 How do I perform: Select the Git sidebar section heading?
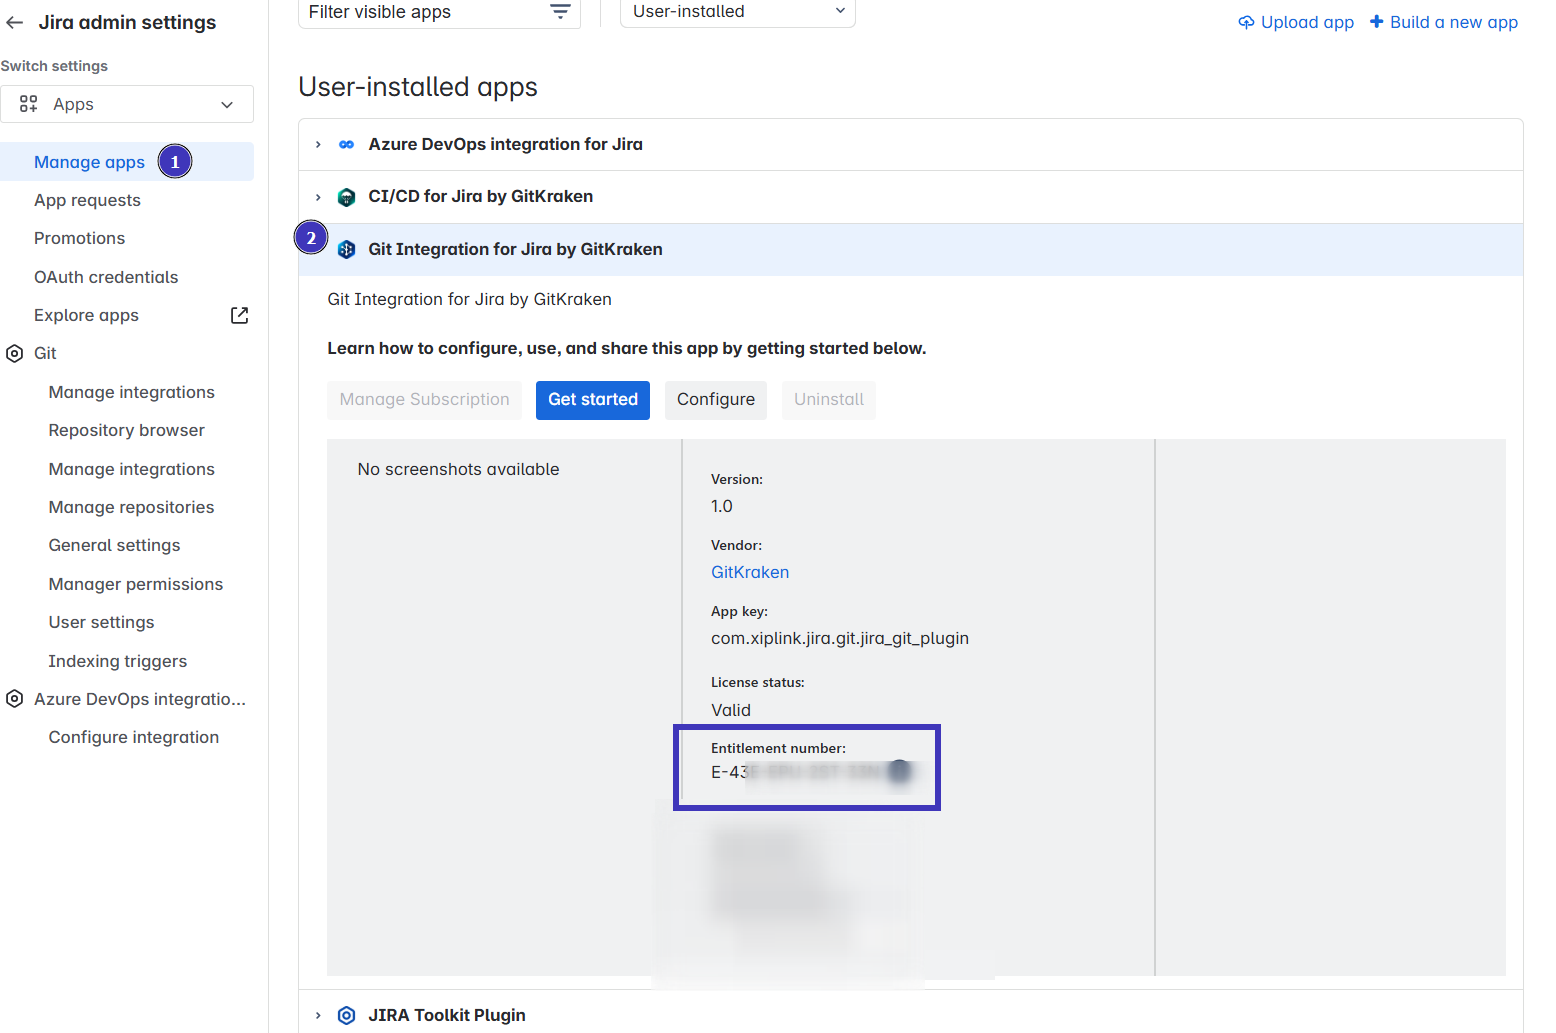[45, 353]
